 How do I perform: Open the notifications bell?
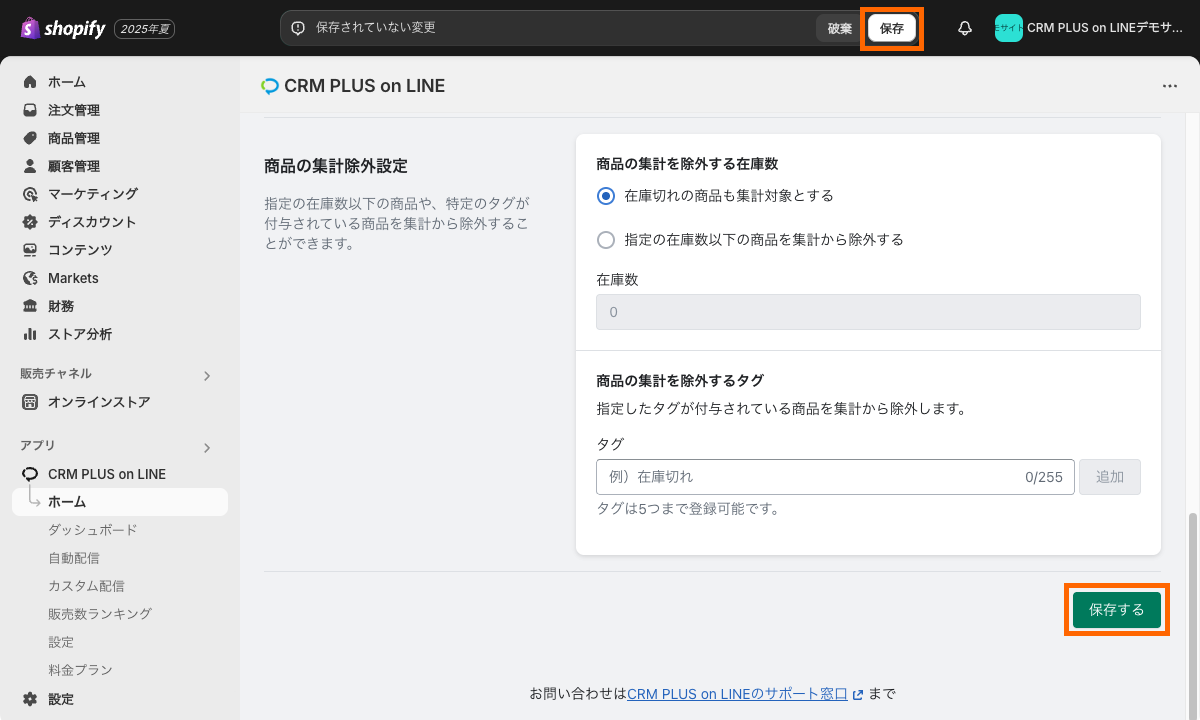(965, 28)
